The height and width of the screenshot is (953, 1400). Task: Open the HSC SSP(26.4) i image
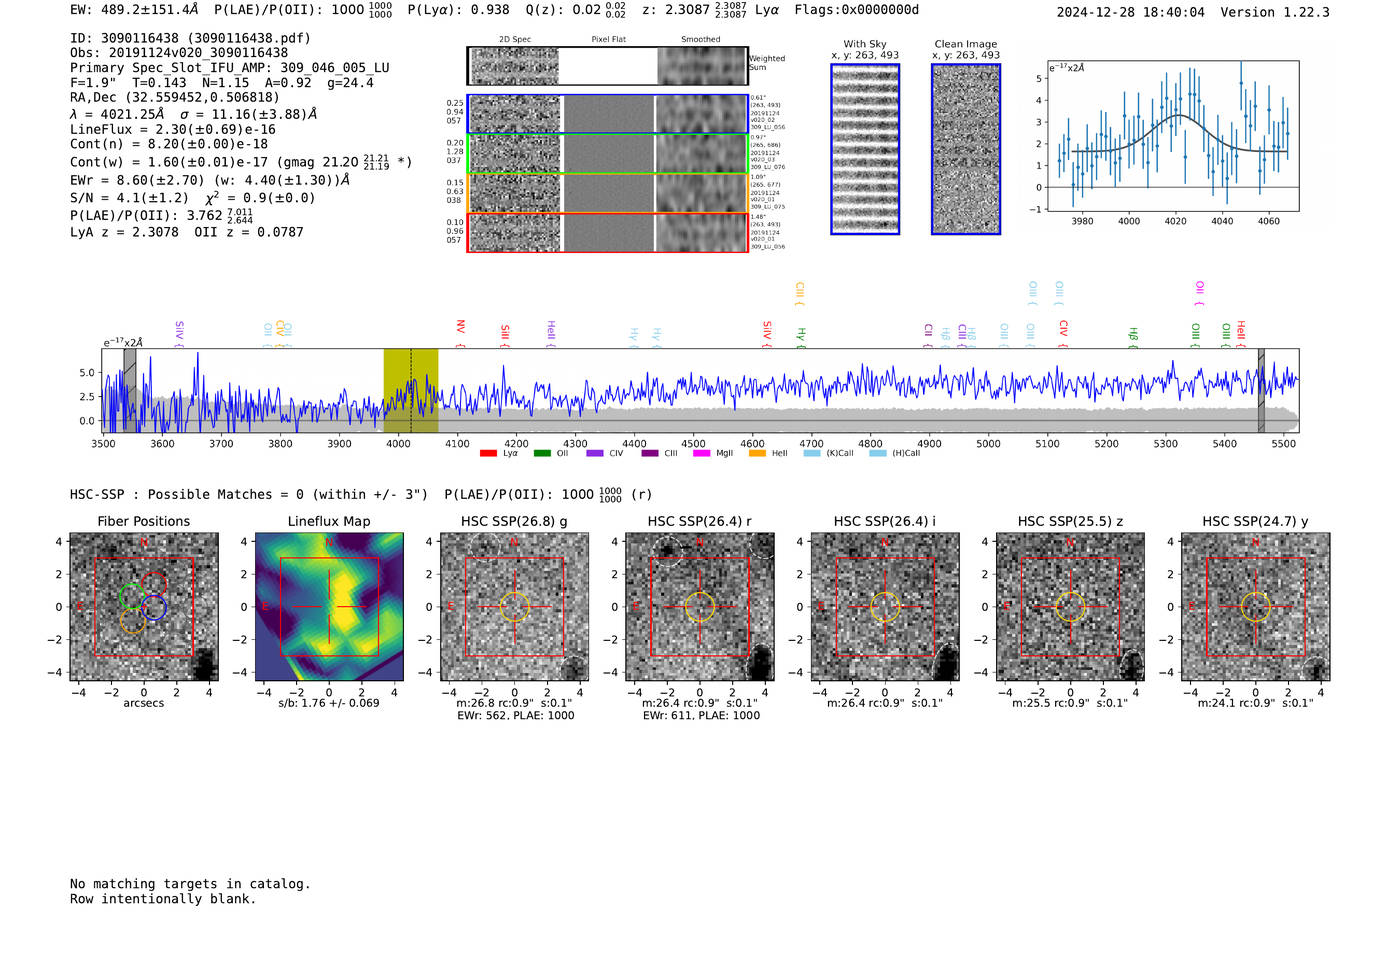[885, 607]
